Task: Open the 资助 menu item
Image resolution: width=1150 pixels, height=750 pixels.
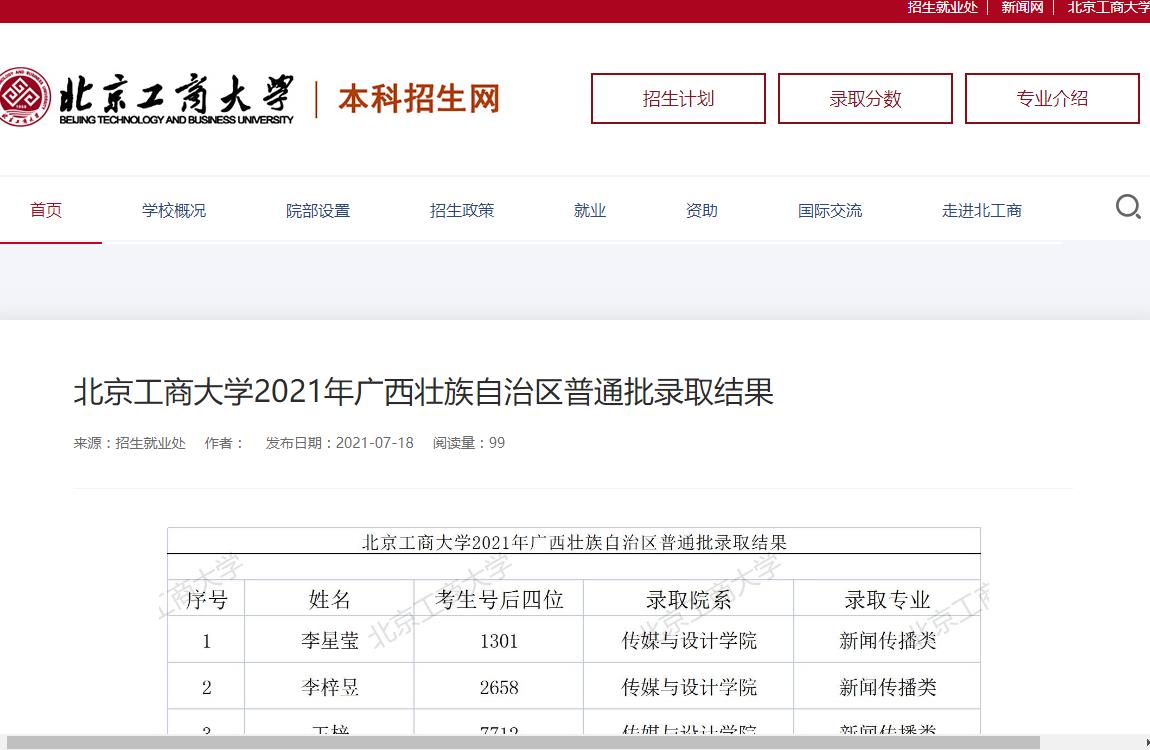Action: point(701,210)
